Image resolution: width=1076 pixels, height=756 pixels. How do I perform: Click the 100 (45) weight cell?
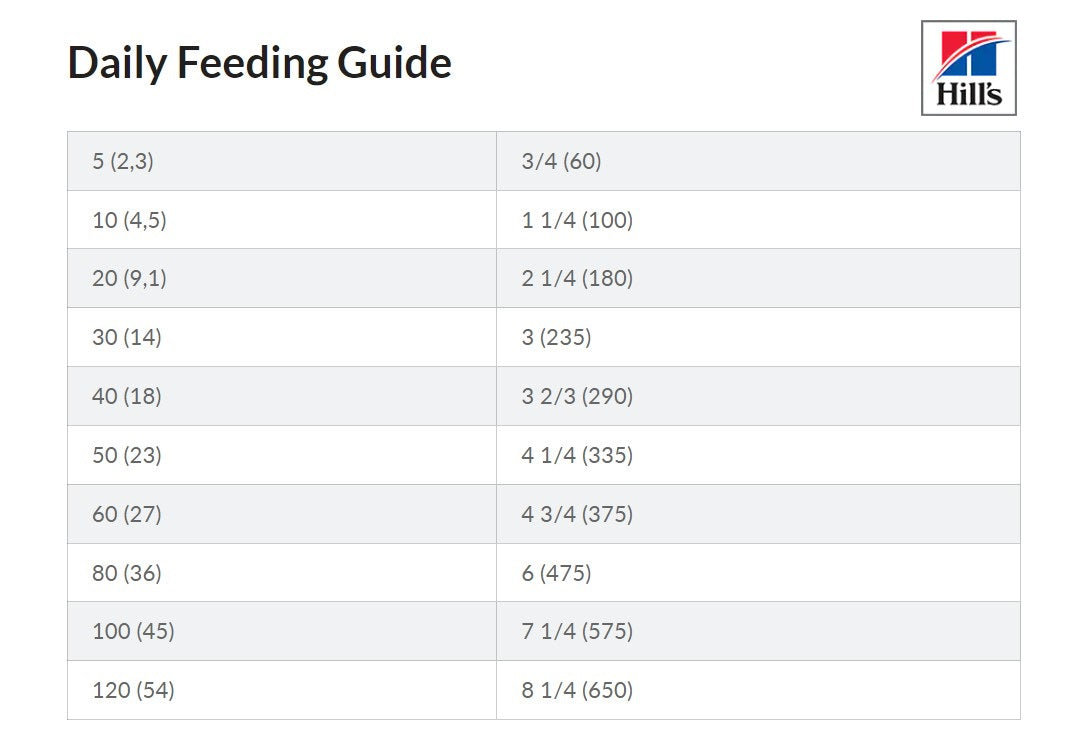(133, 632)
